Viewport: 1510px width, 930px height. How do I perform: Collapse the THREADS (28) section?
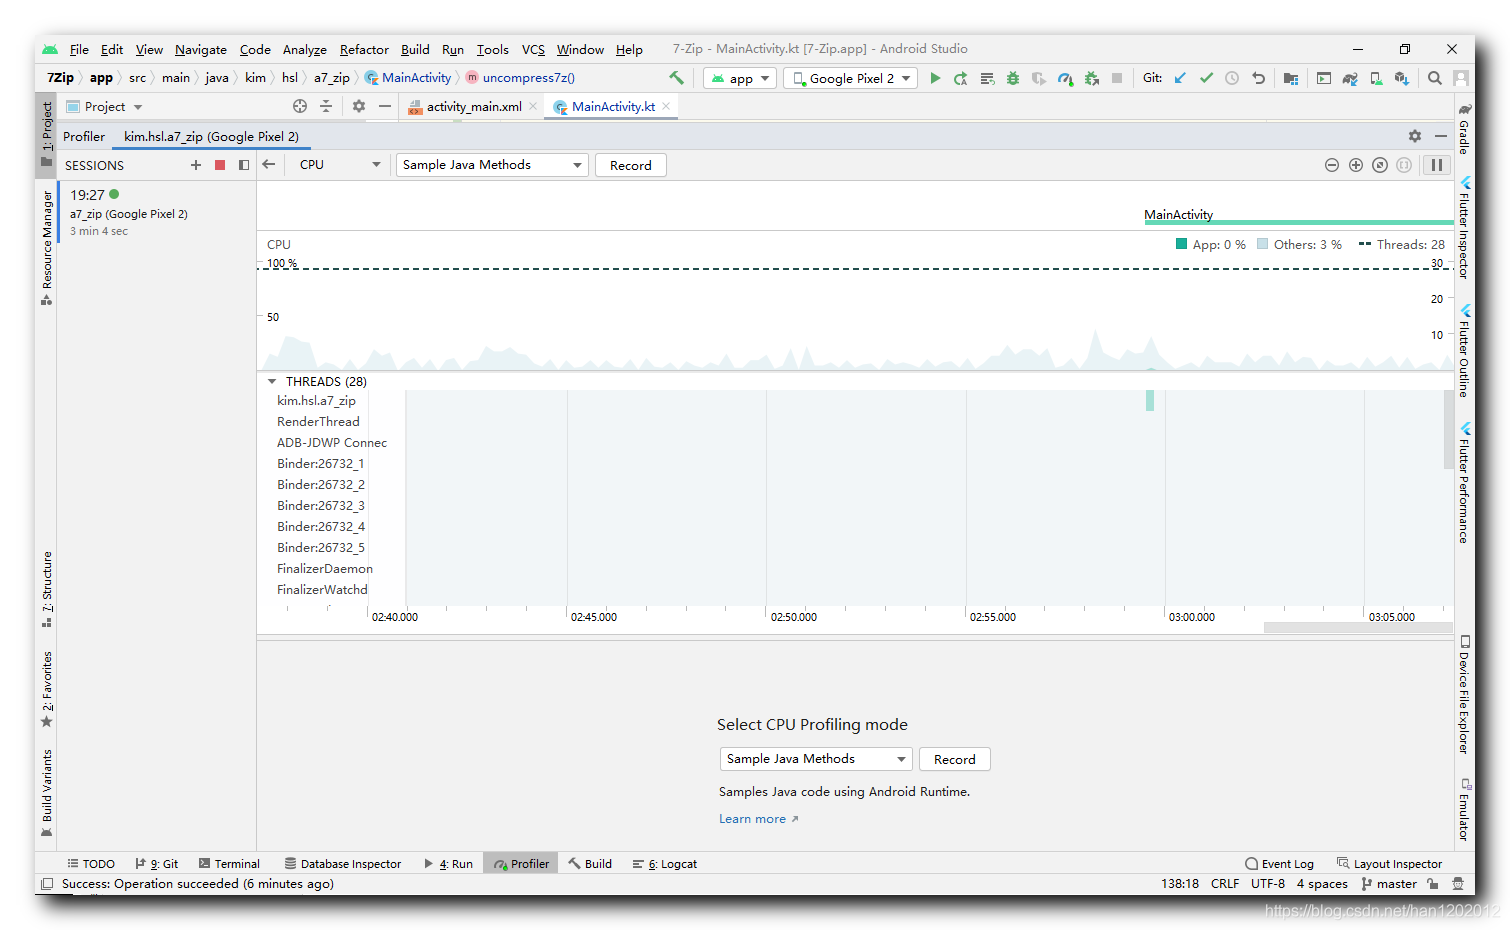[x=271, y=381]
